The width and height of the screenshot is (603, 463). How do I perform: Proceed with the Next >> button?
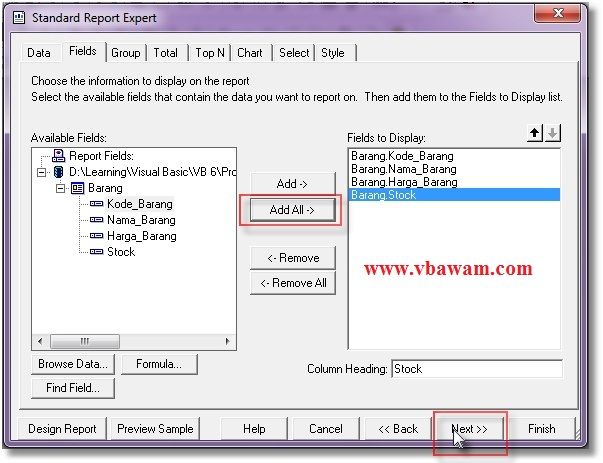point(470,429)
